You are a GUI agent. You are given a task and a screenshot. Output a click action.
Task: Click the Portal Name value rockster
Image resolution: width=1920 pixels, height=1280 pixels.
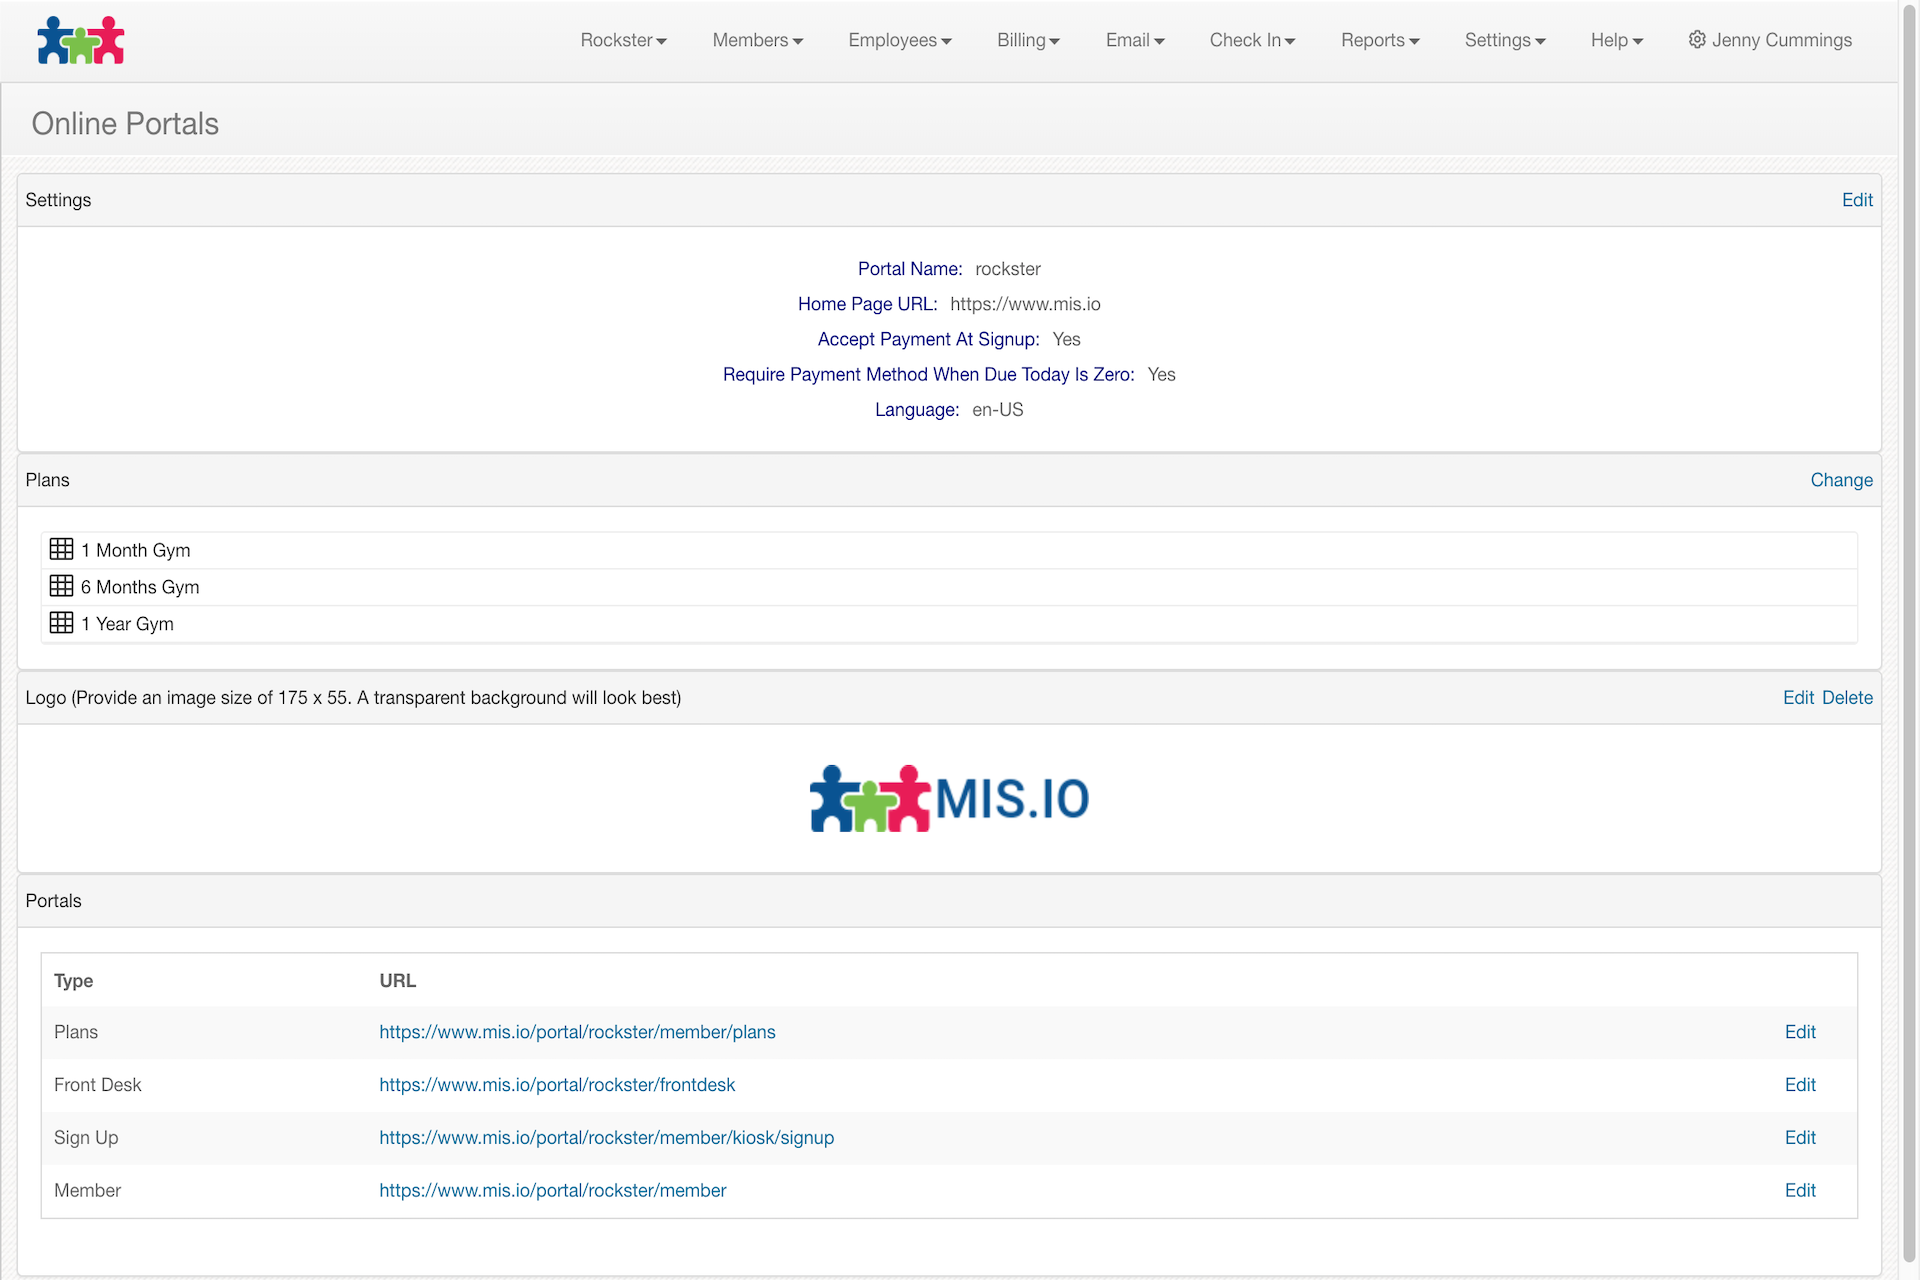(x=1008, y=269)
